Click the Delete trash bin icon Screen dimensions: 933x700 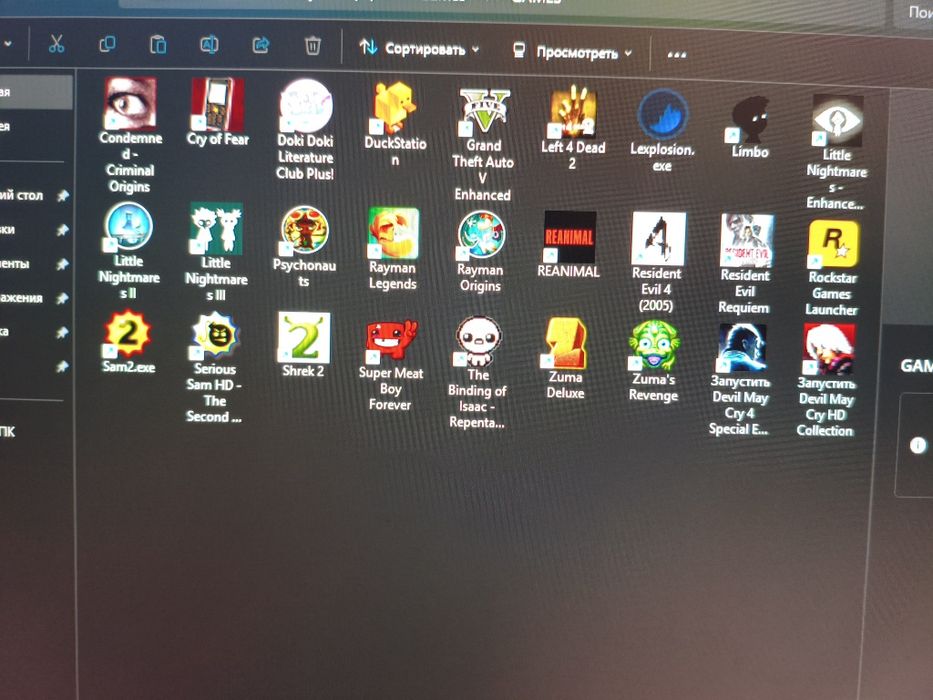(312, 46)
